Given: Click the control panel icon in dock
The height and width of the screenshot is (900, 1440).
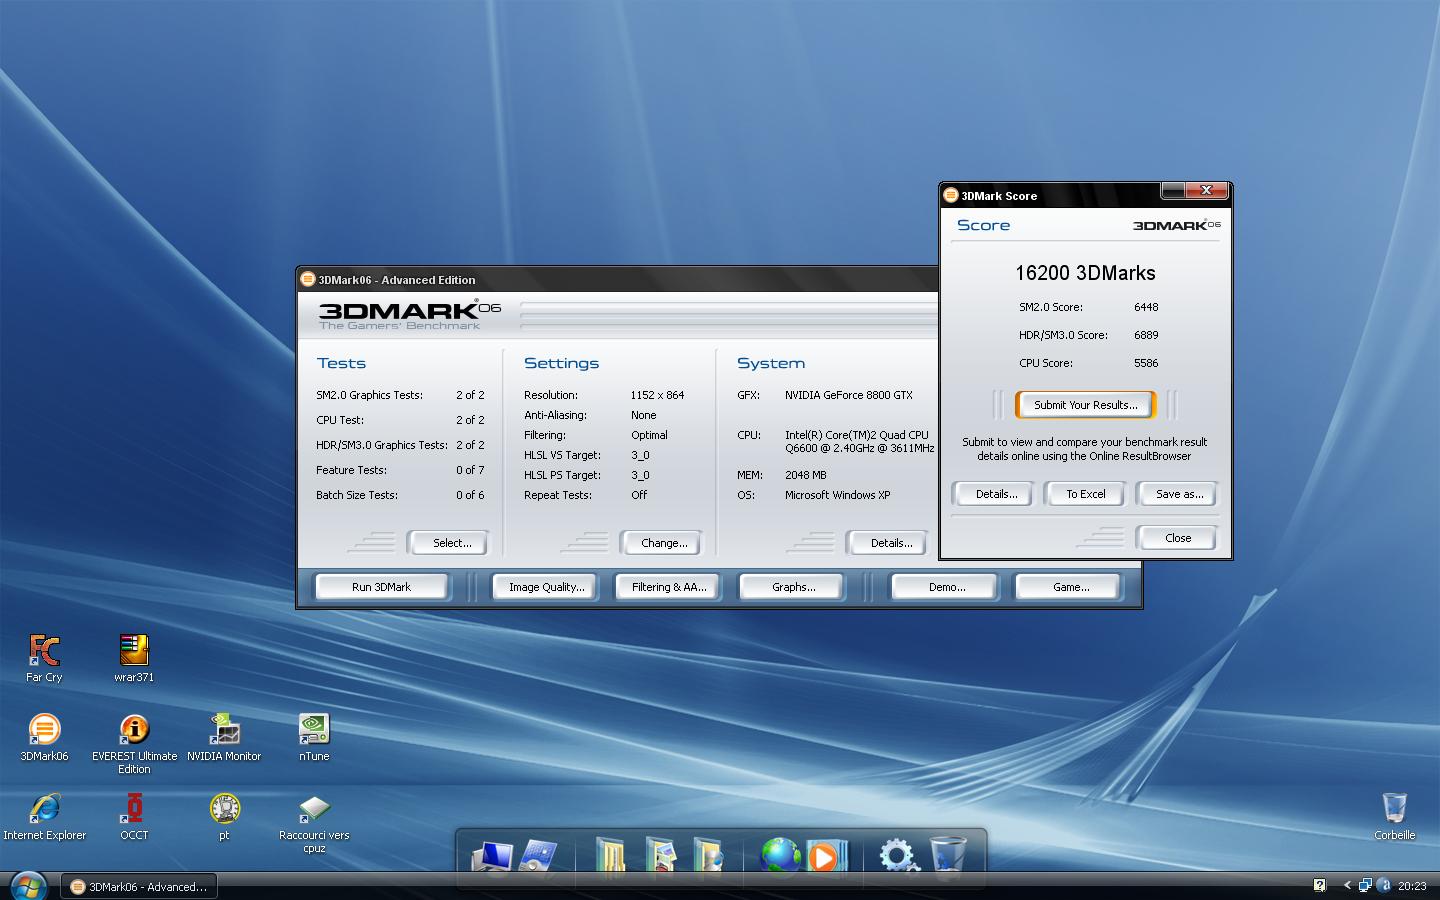Looking at the screenshot, I should point(538,856).
